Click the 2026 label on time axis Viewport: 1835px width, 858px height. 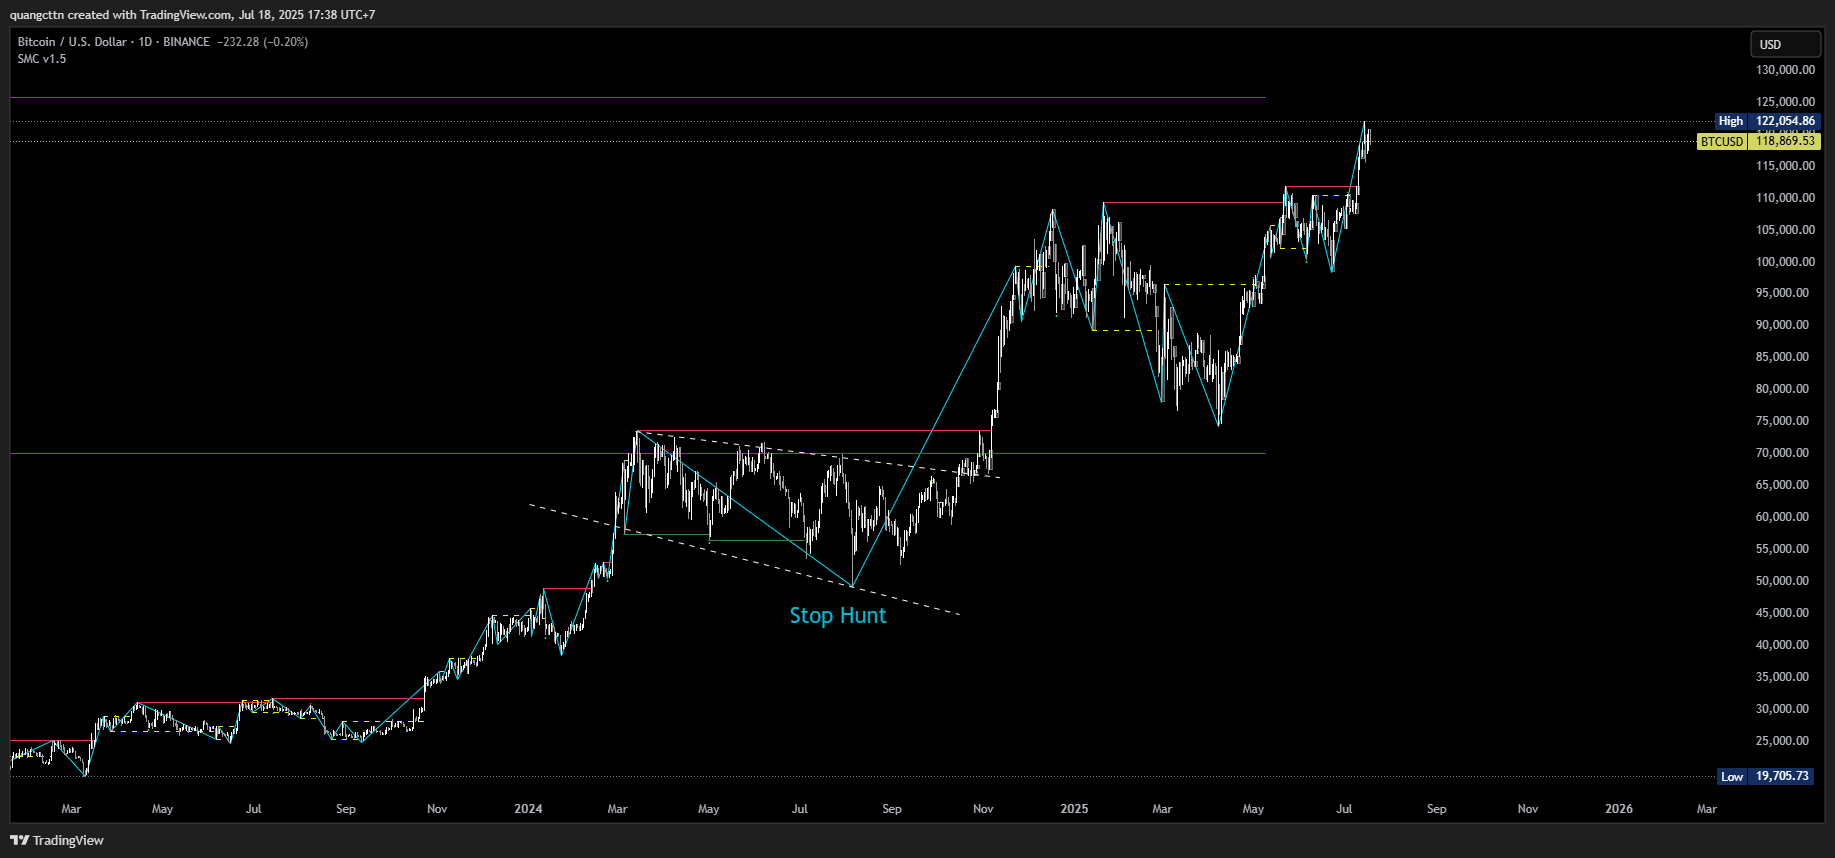point(1619,809)
